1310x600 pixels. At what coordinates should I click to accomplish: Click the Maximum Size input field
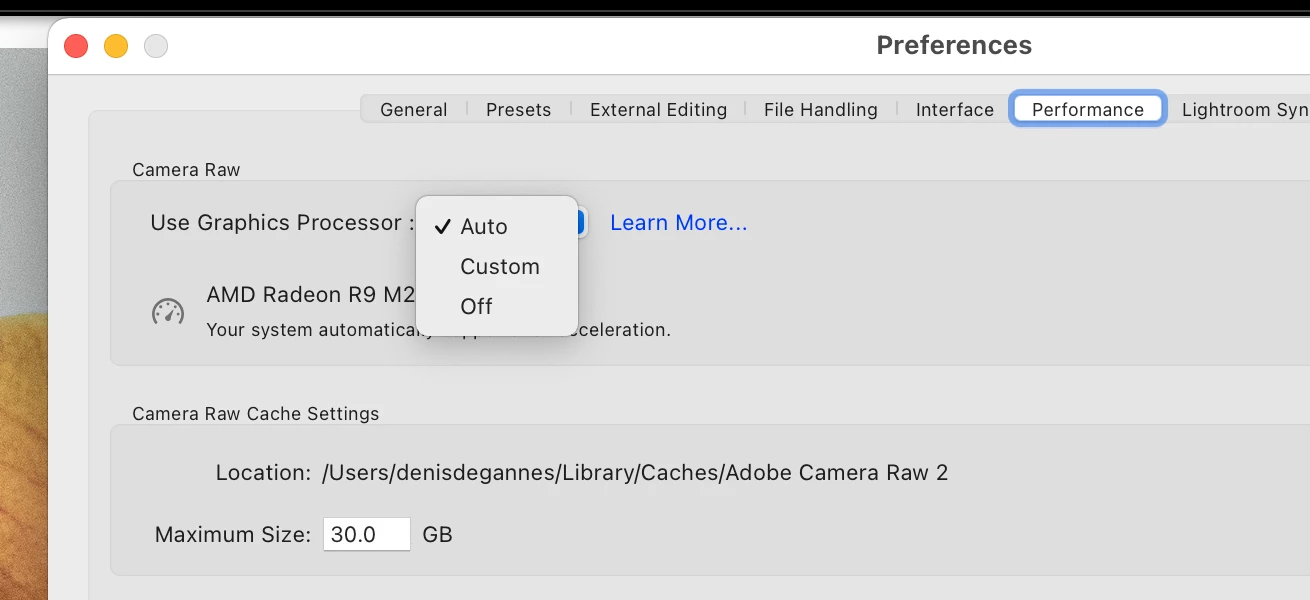coord(366,535)
